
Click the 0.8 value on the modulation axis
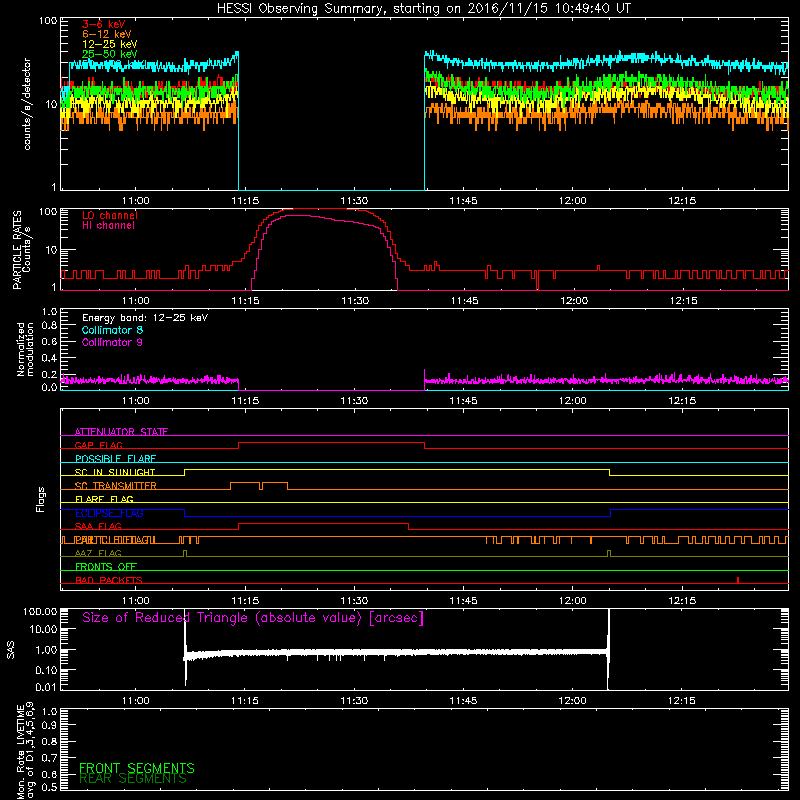pyautogui.click(x=49, y=326)
